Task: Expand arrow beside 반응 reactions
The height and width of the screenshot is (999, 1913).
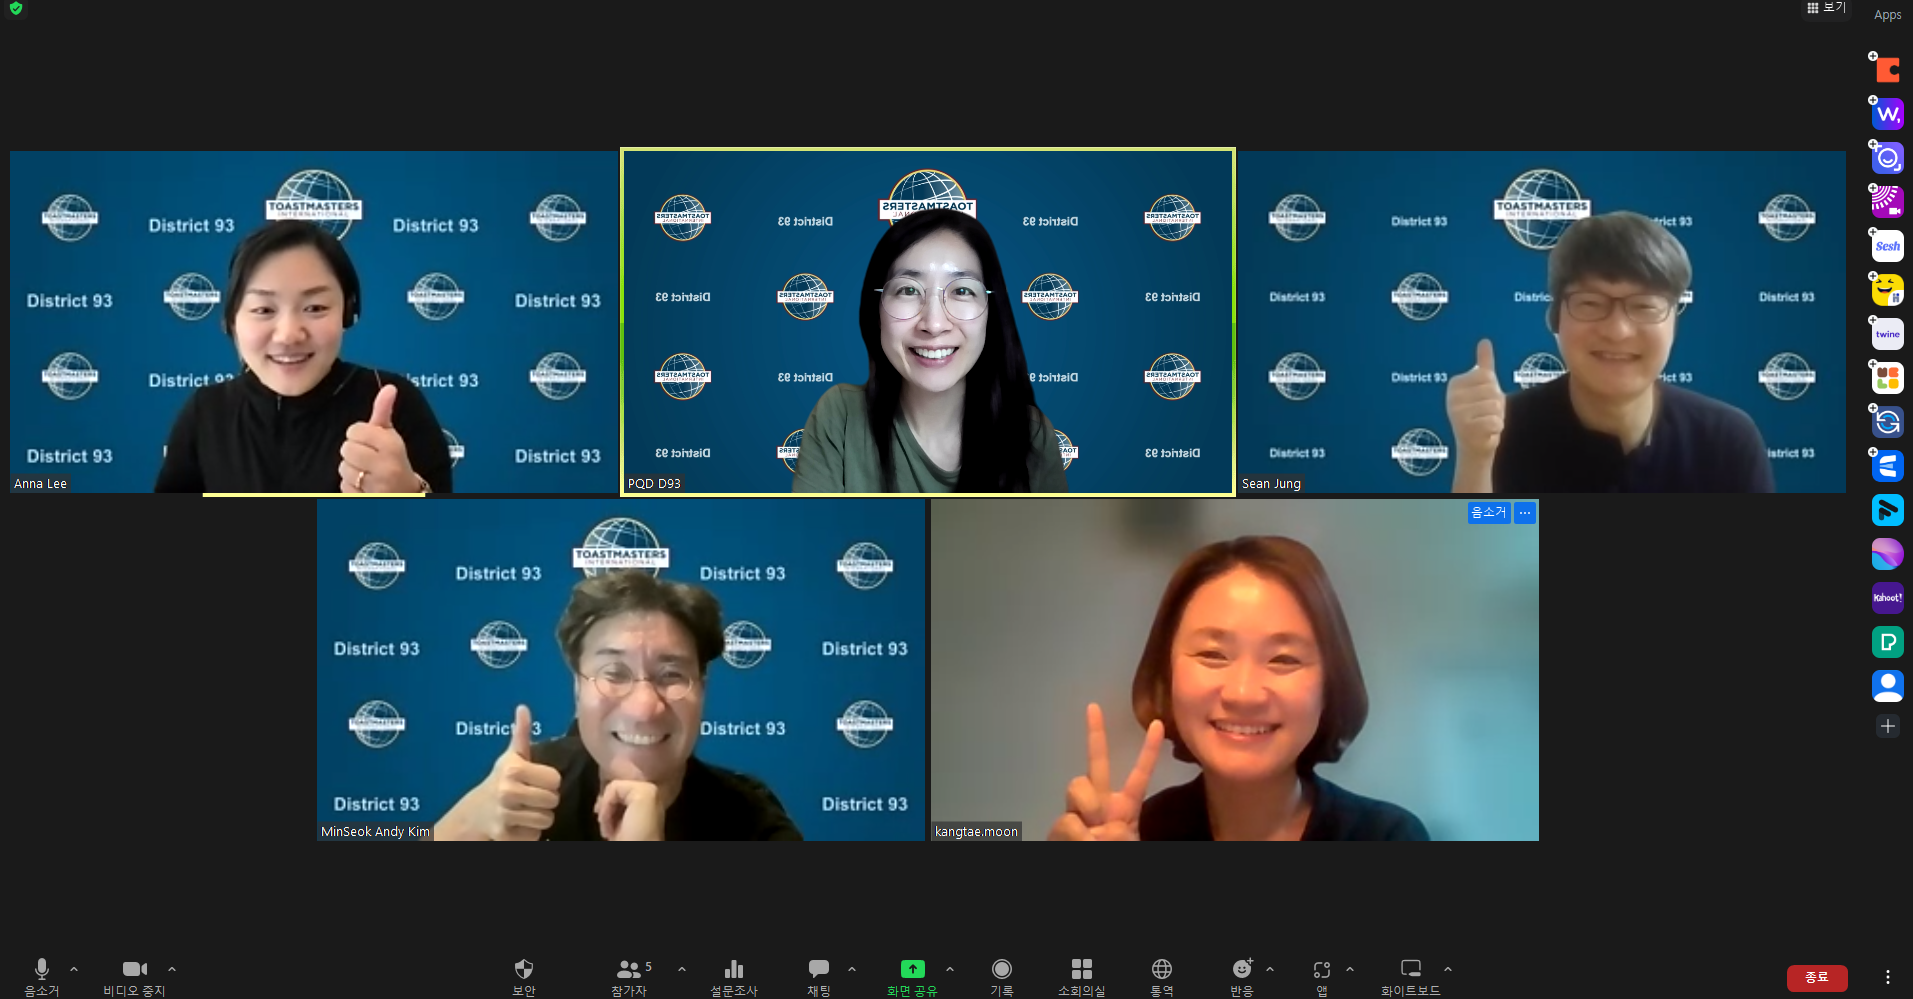Action: (x=1270, y=969)
